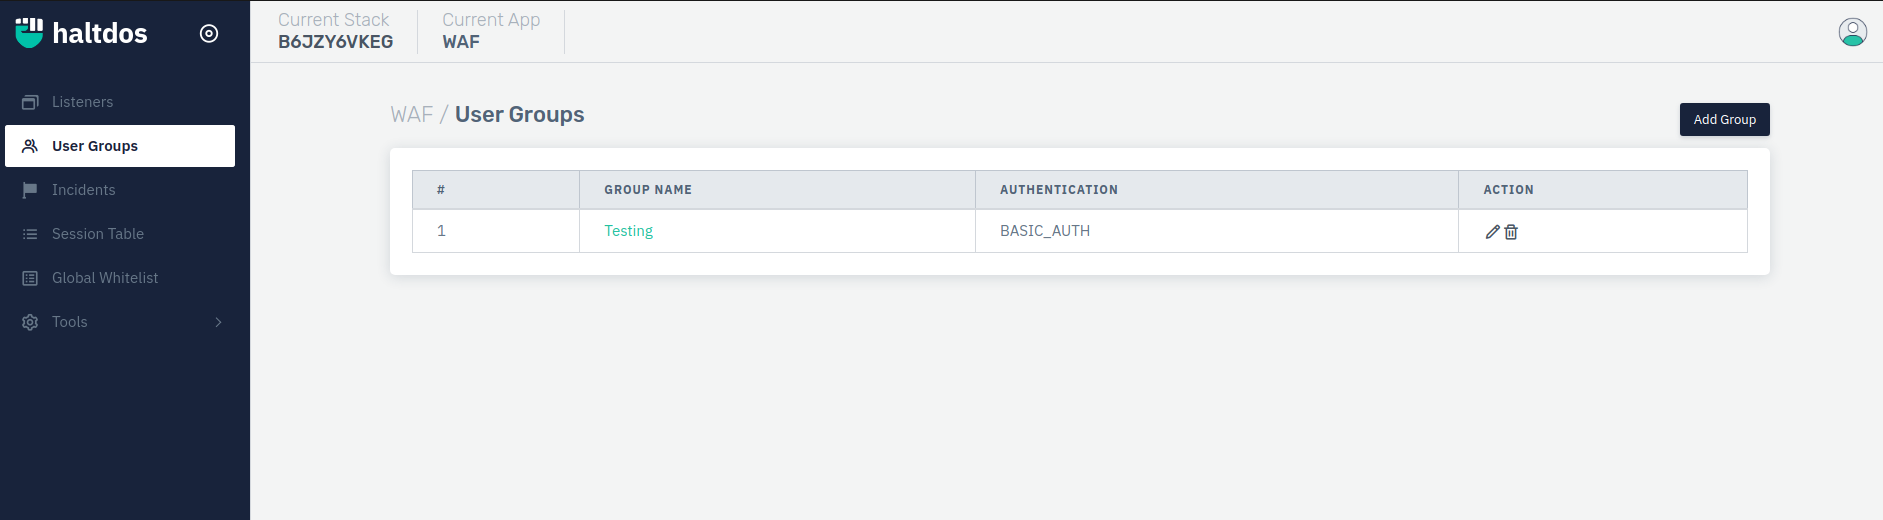This screenshot has height=520, width=1883.
Task: Select the BASIC_AUTH cell in the table
Action: click(x=1045, y=231)
